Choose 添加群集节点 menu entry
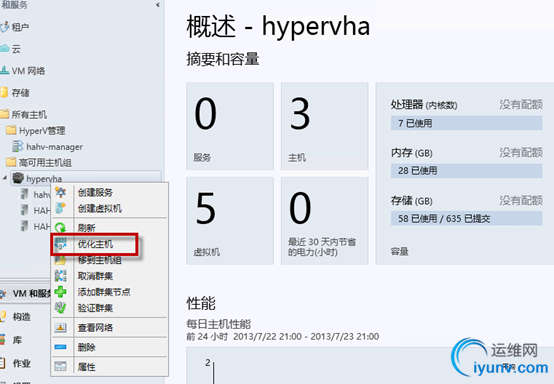The image size is (554, 384). [104, 292]
